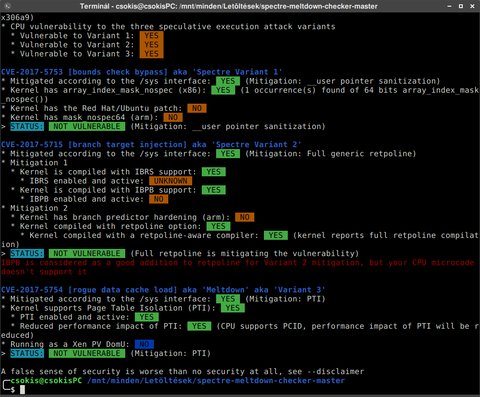This screenshot has width=480, height=397.
Task: Click YES badge for 'Kernel supports Page Table Isolation'
Action: [x=233, y=308]
